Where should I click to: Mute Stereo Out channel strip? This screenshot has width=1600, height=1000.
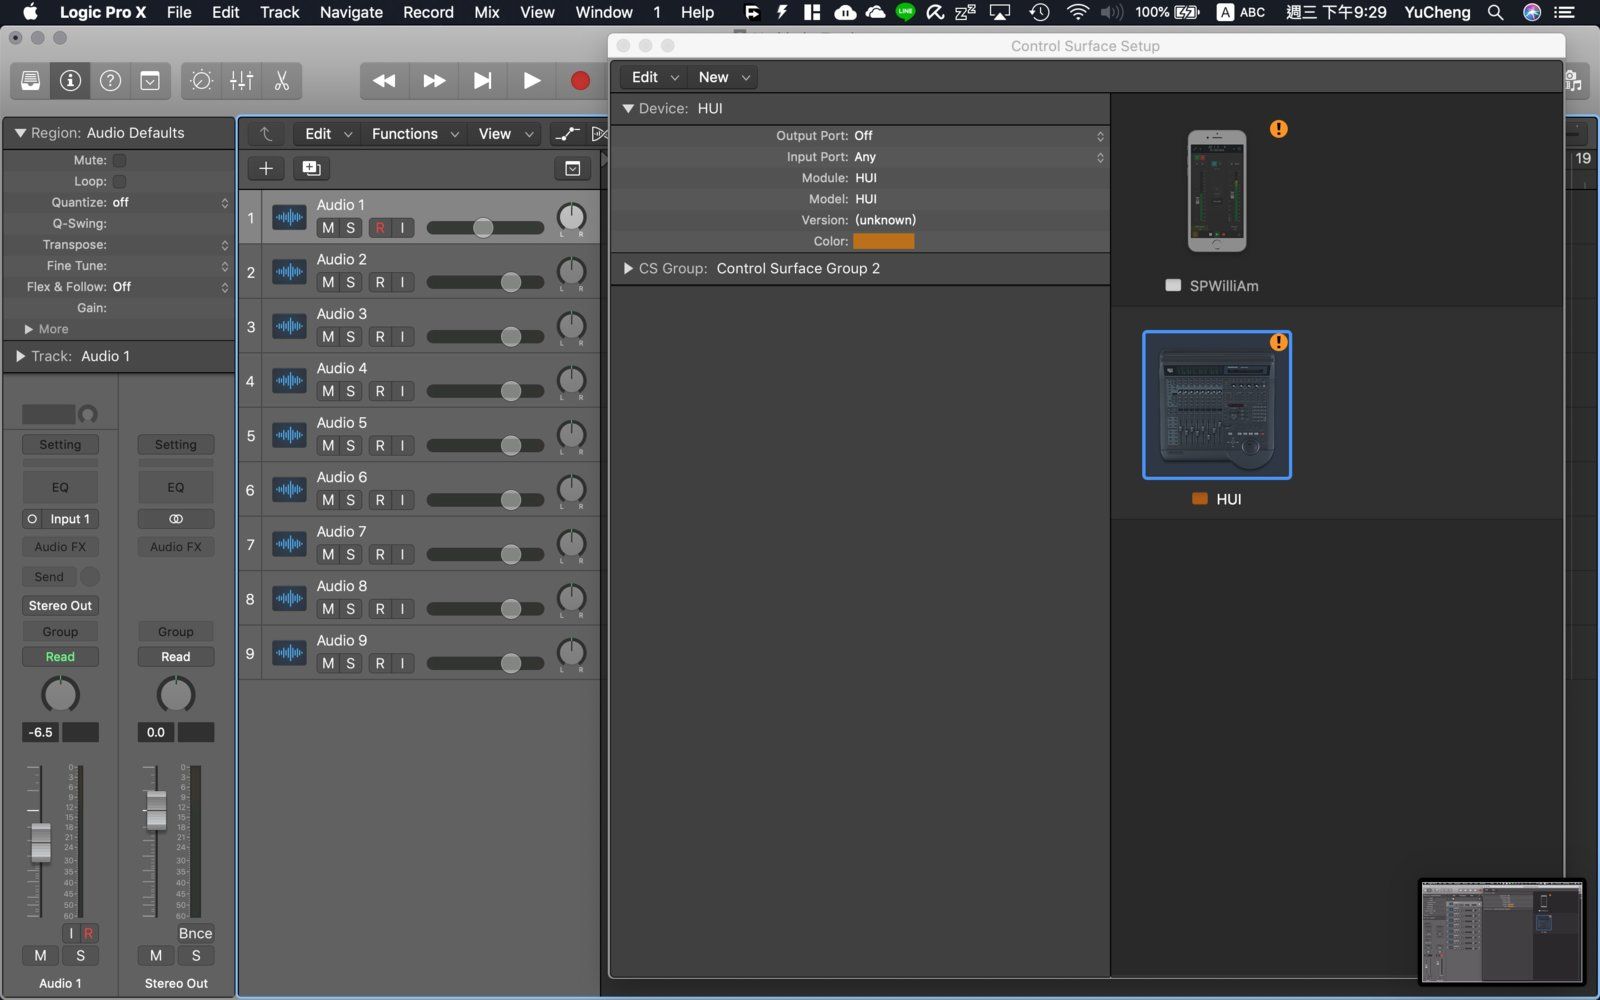(156, 955)
